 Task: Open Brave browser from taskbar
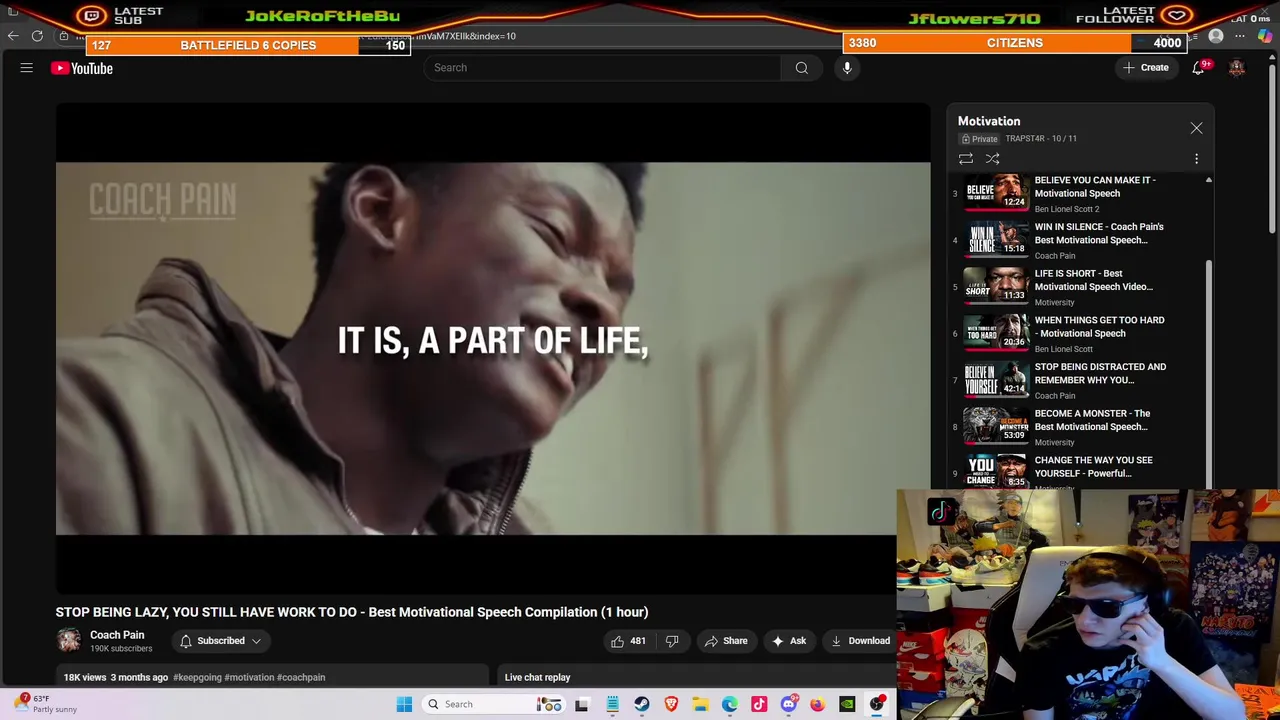[671, 704]
